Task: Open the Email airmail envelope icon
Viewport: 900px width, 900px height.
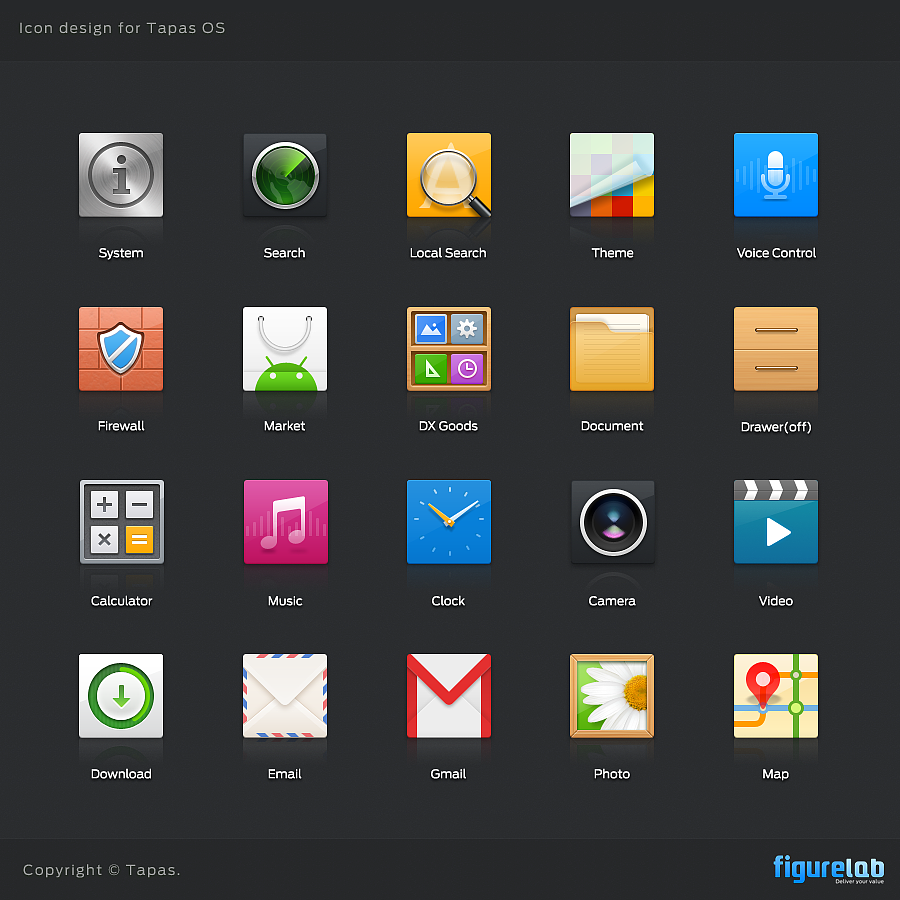Action: (284, 695)
